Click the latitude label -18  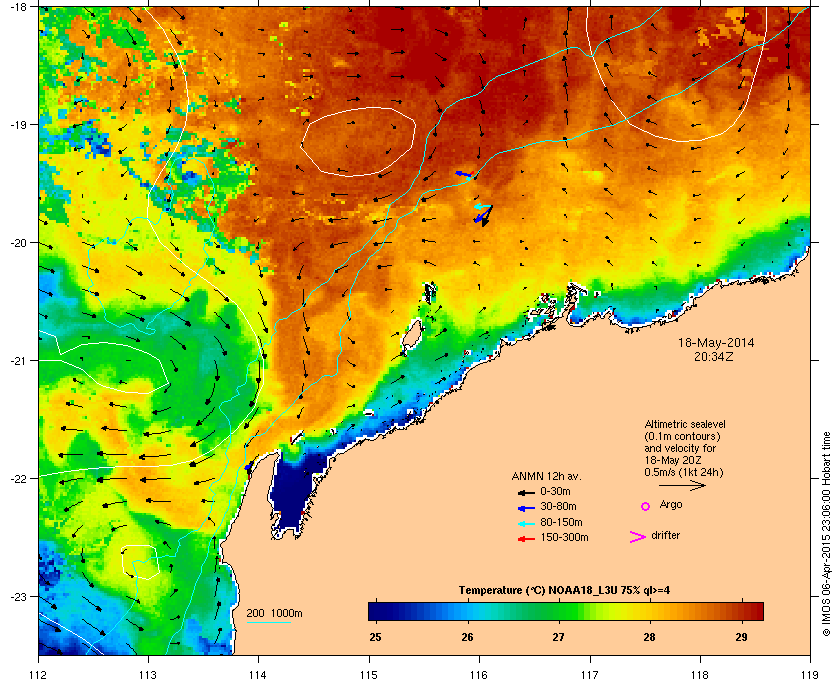click(18, 7)
